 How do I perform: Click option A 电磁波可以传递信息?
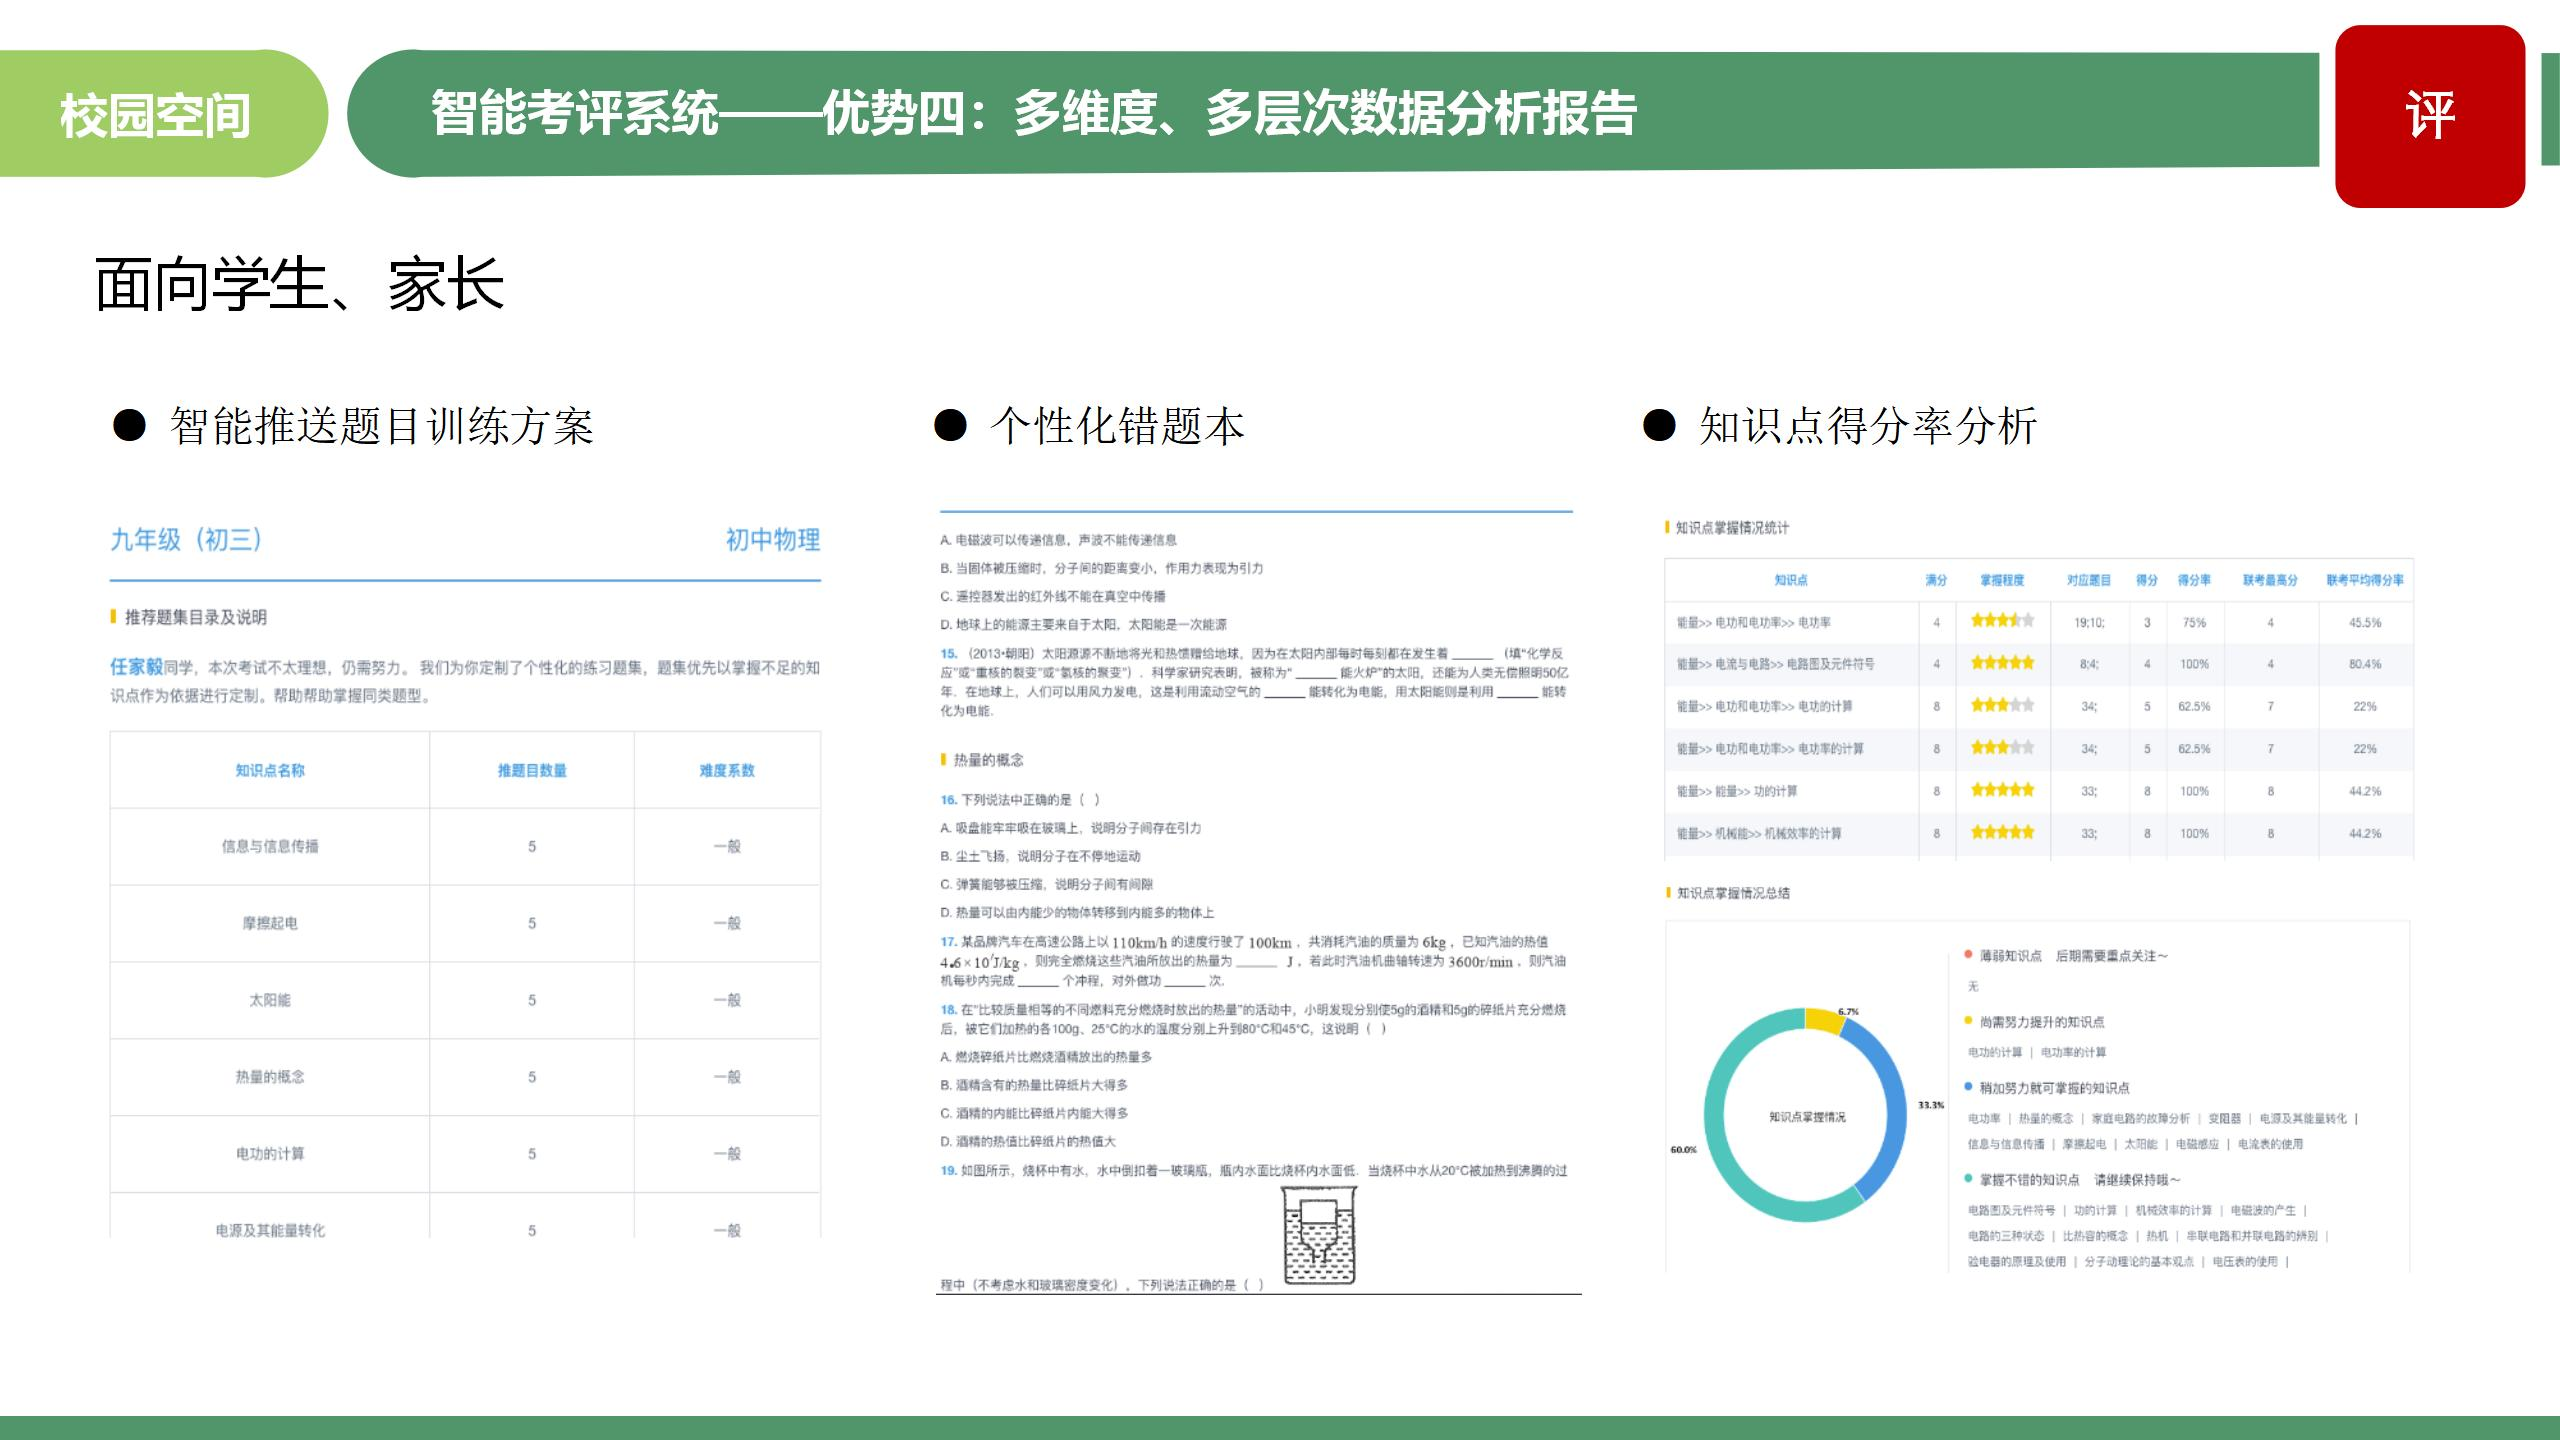1058,540
